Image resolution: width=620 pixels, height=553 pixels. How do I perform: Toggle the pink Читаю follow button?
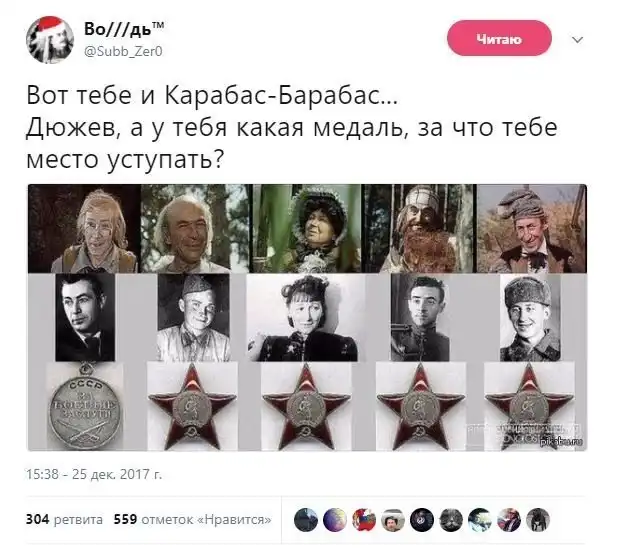(499, 38)
